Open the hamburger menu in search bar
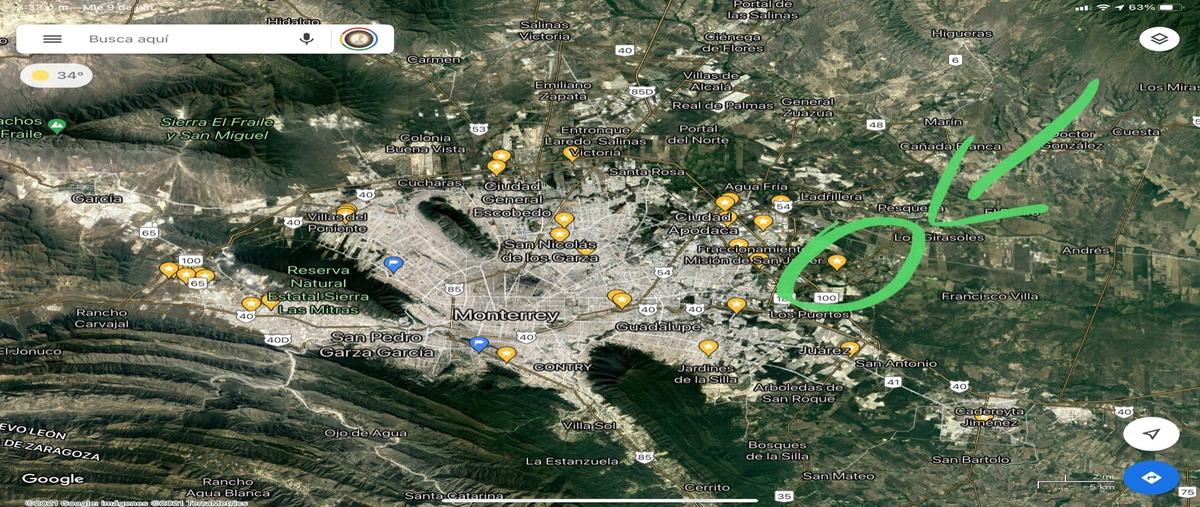 [x=52, y=39]
